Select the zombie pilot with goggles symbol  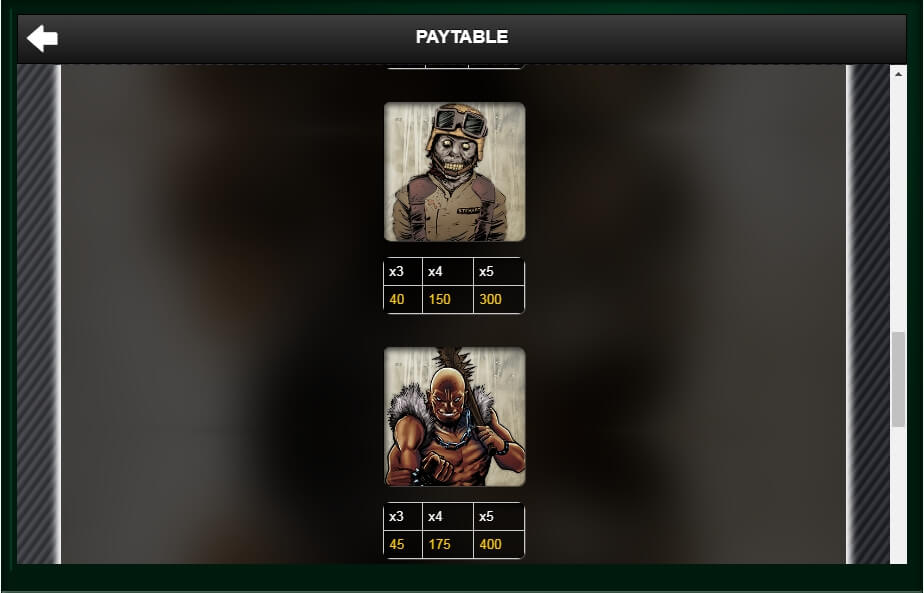454,172
